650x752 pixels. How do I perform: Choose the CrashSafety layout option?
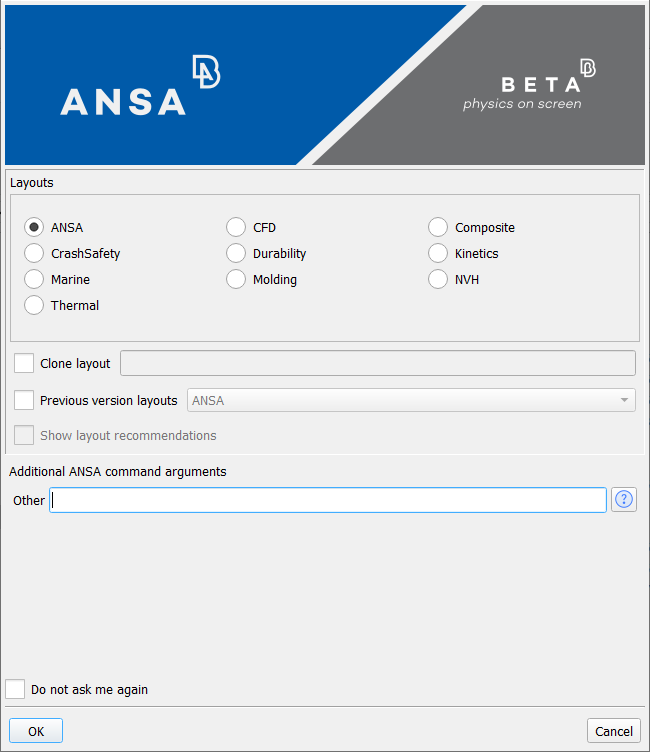tap(35, 254)
